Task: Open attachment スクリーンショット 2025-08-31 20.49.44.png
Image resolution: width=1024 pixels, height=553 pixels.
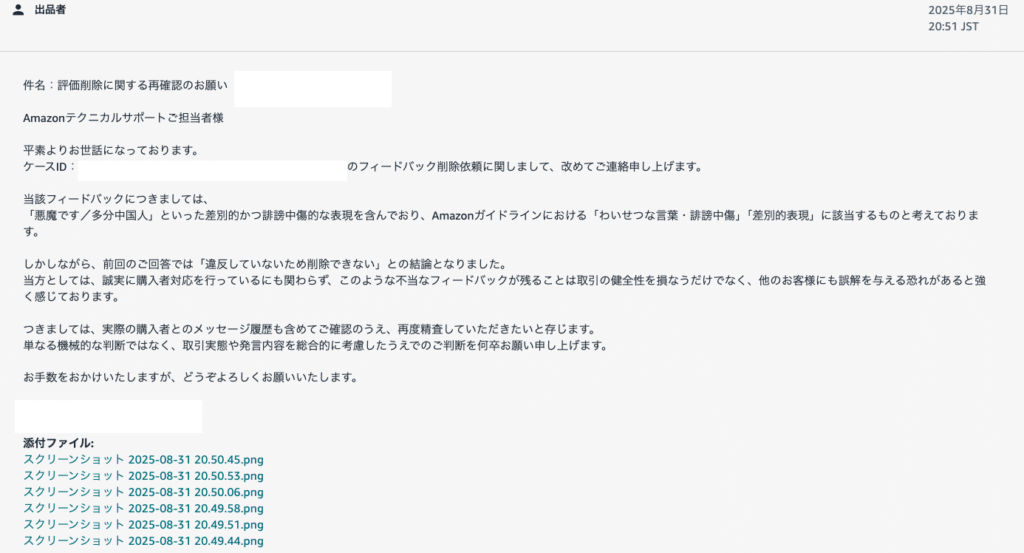Action: point(144,541)
